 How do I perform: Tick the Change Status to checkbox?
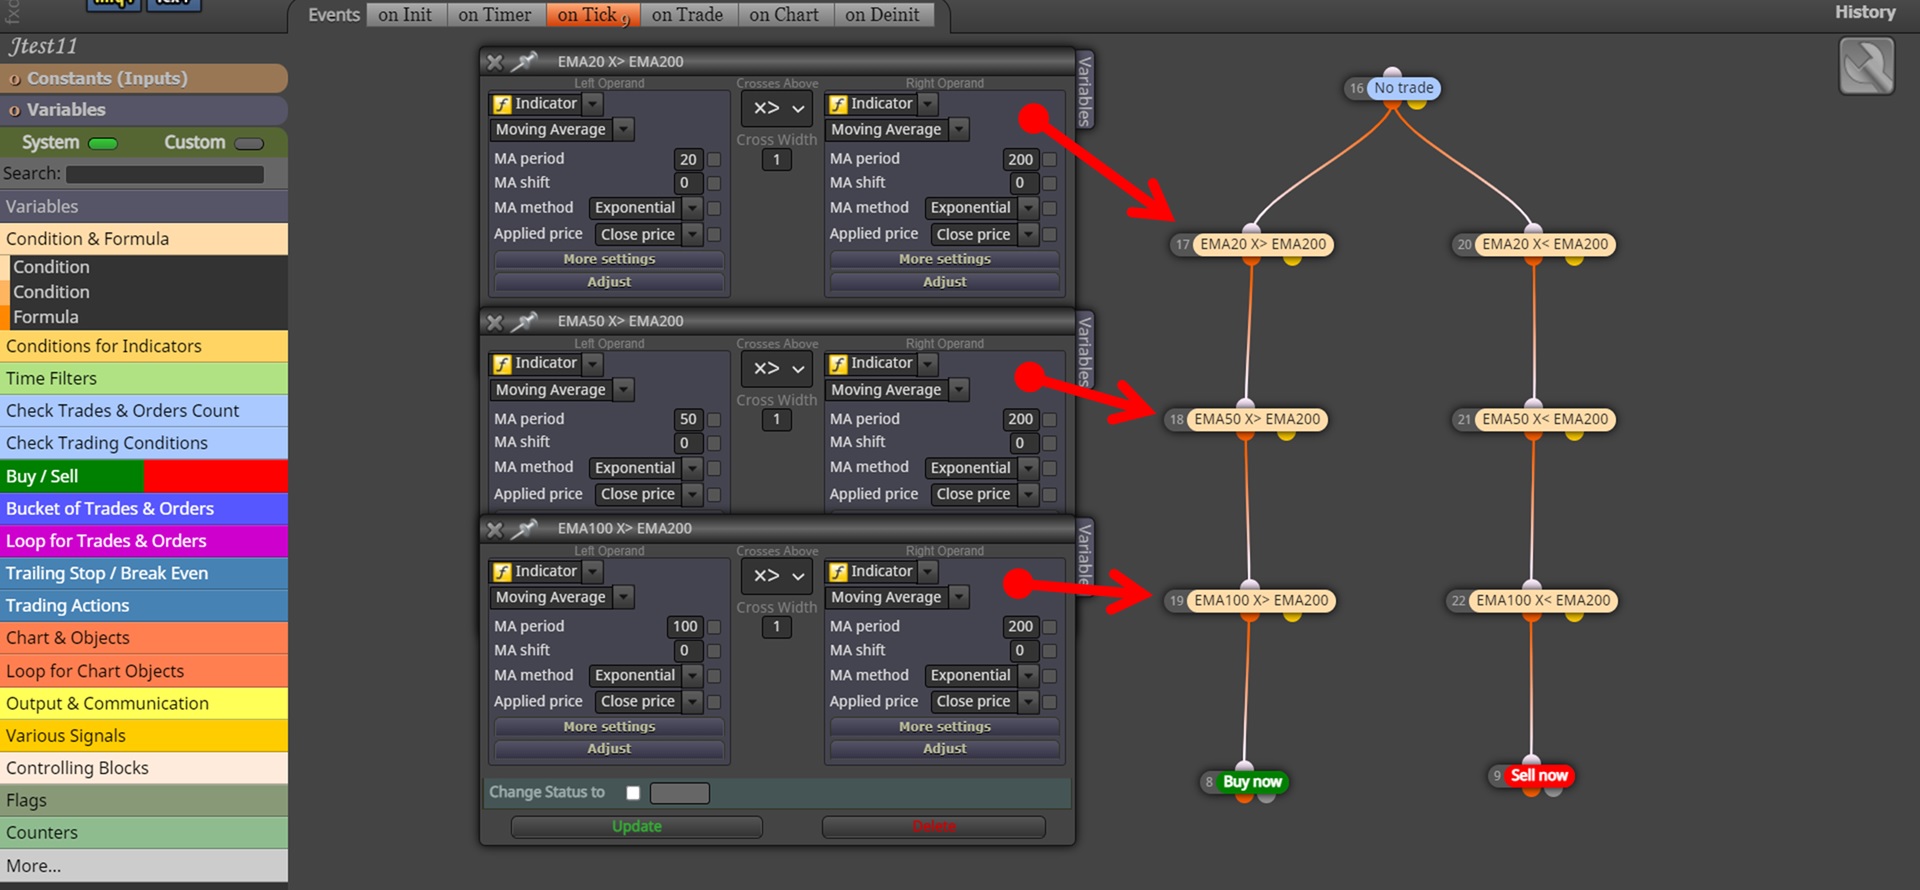click(633, 793)
